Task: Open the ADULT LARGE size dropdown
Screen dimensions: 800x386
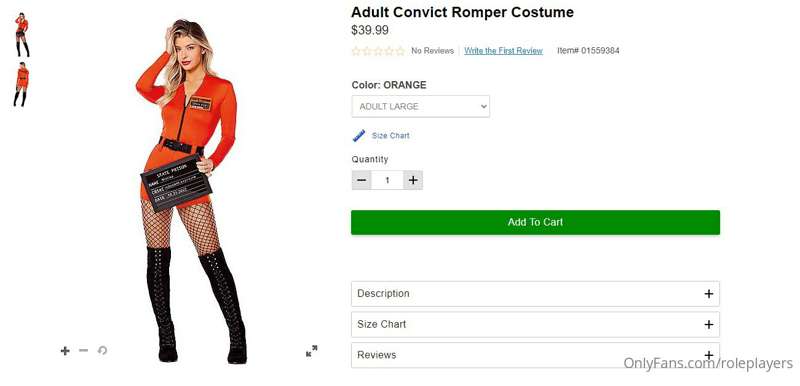Action: point(420,107)
